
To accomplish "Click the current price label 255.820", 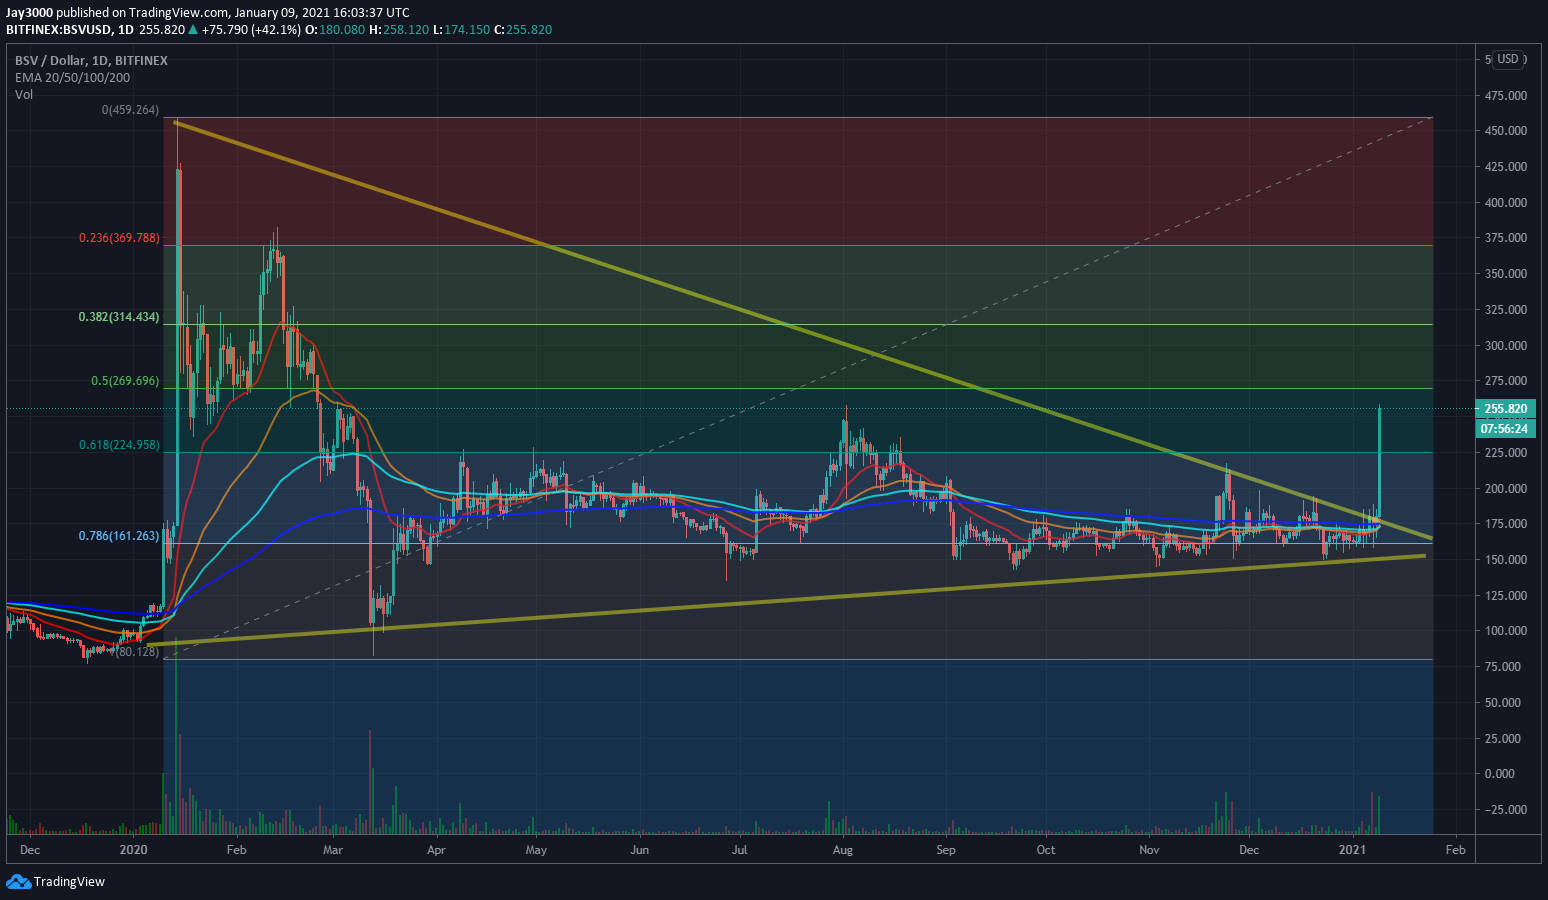I will coord(1506,408).
